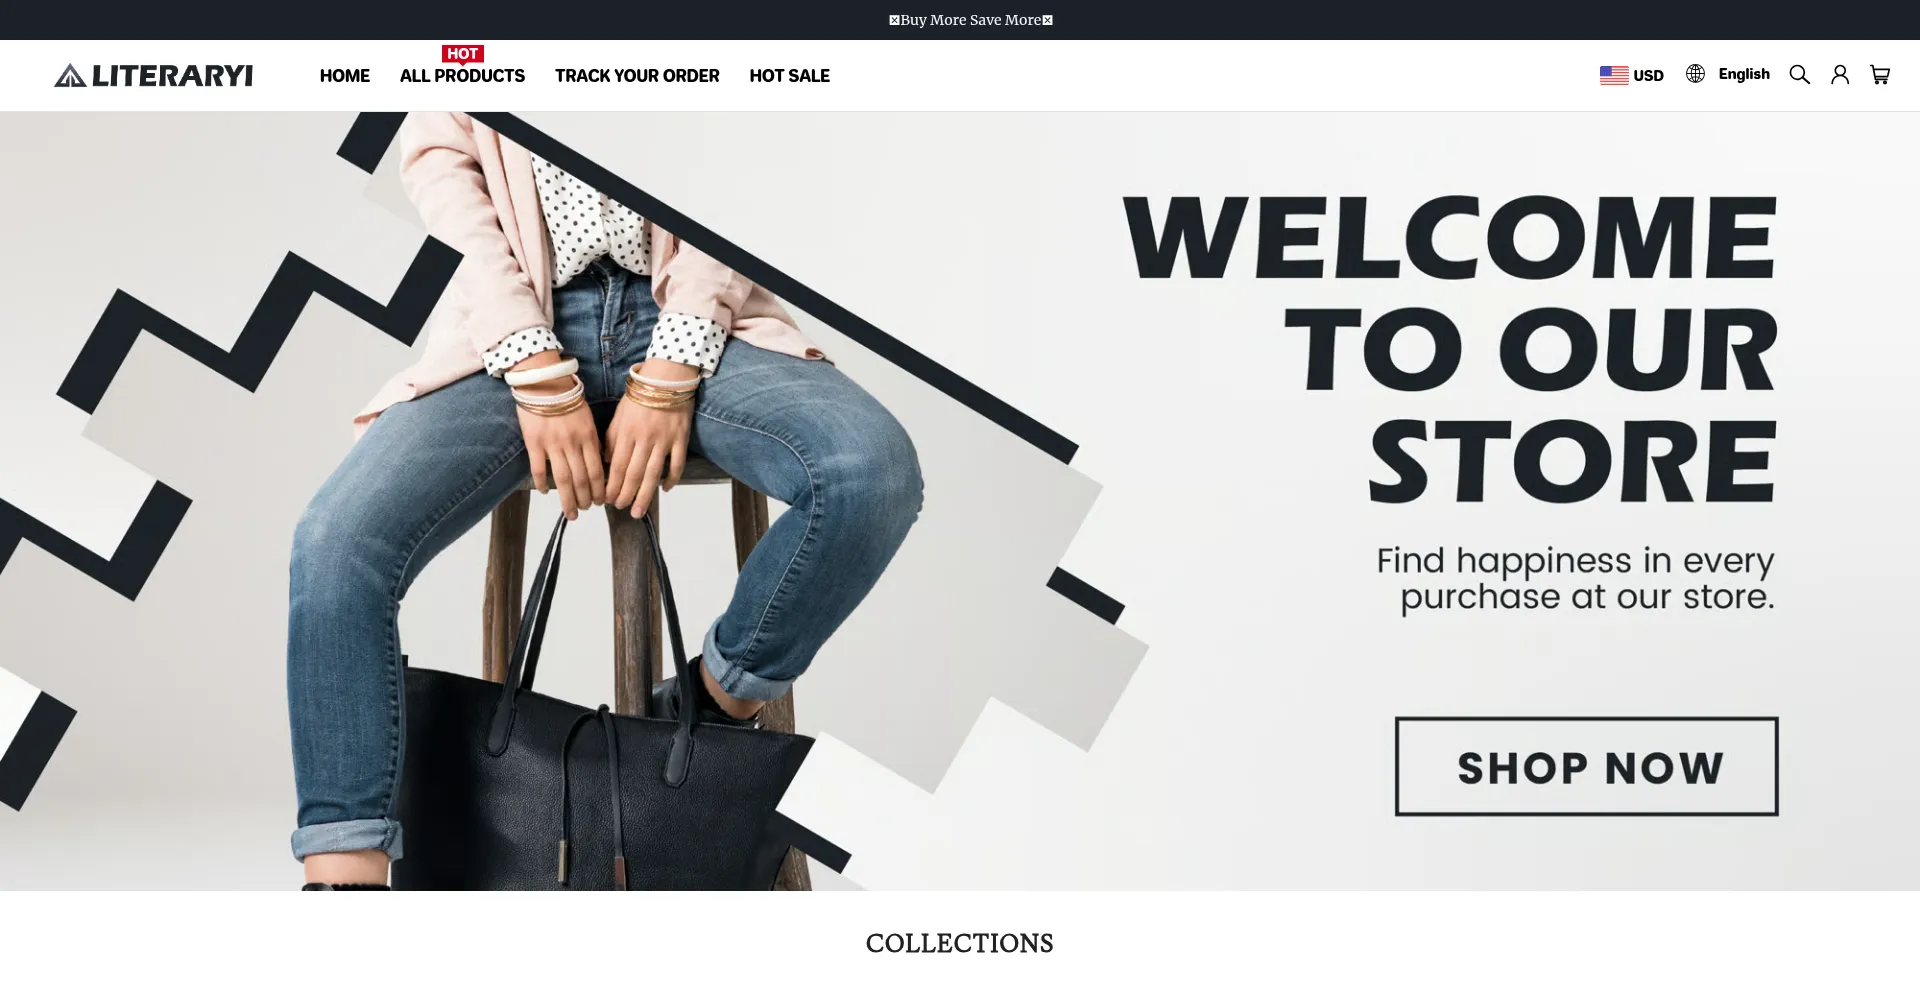Click the LITERARYI triangle logo
The image size is (1920, 993).
point(70,76)
